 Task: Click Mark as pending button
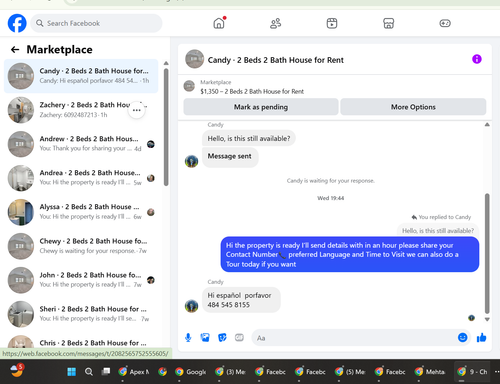click(x=261, y=107)
